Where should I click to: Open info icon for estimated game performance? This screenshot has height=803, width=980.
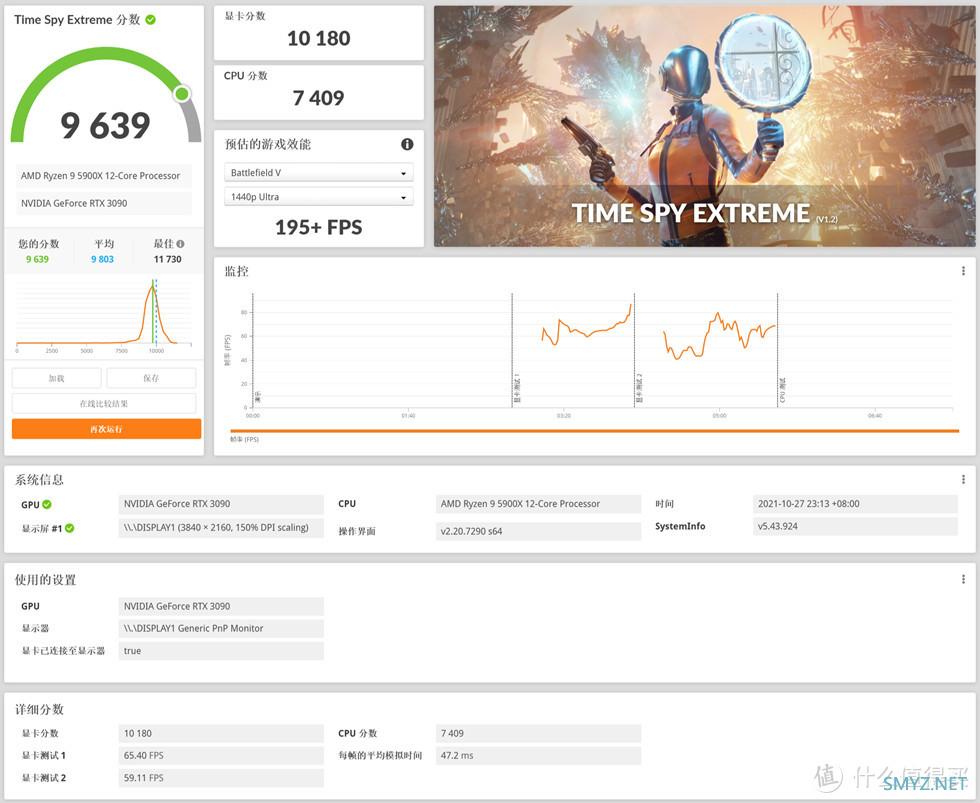[x=407, y=144]
